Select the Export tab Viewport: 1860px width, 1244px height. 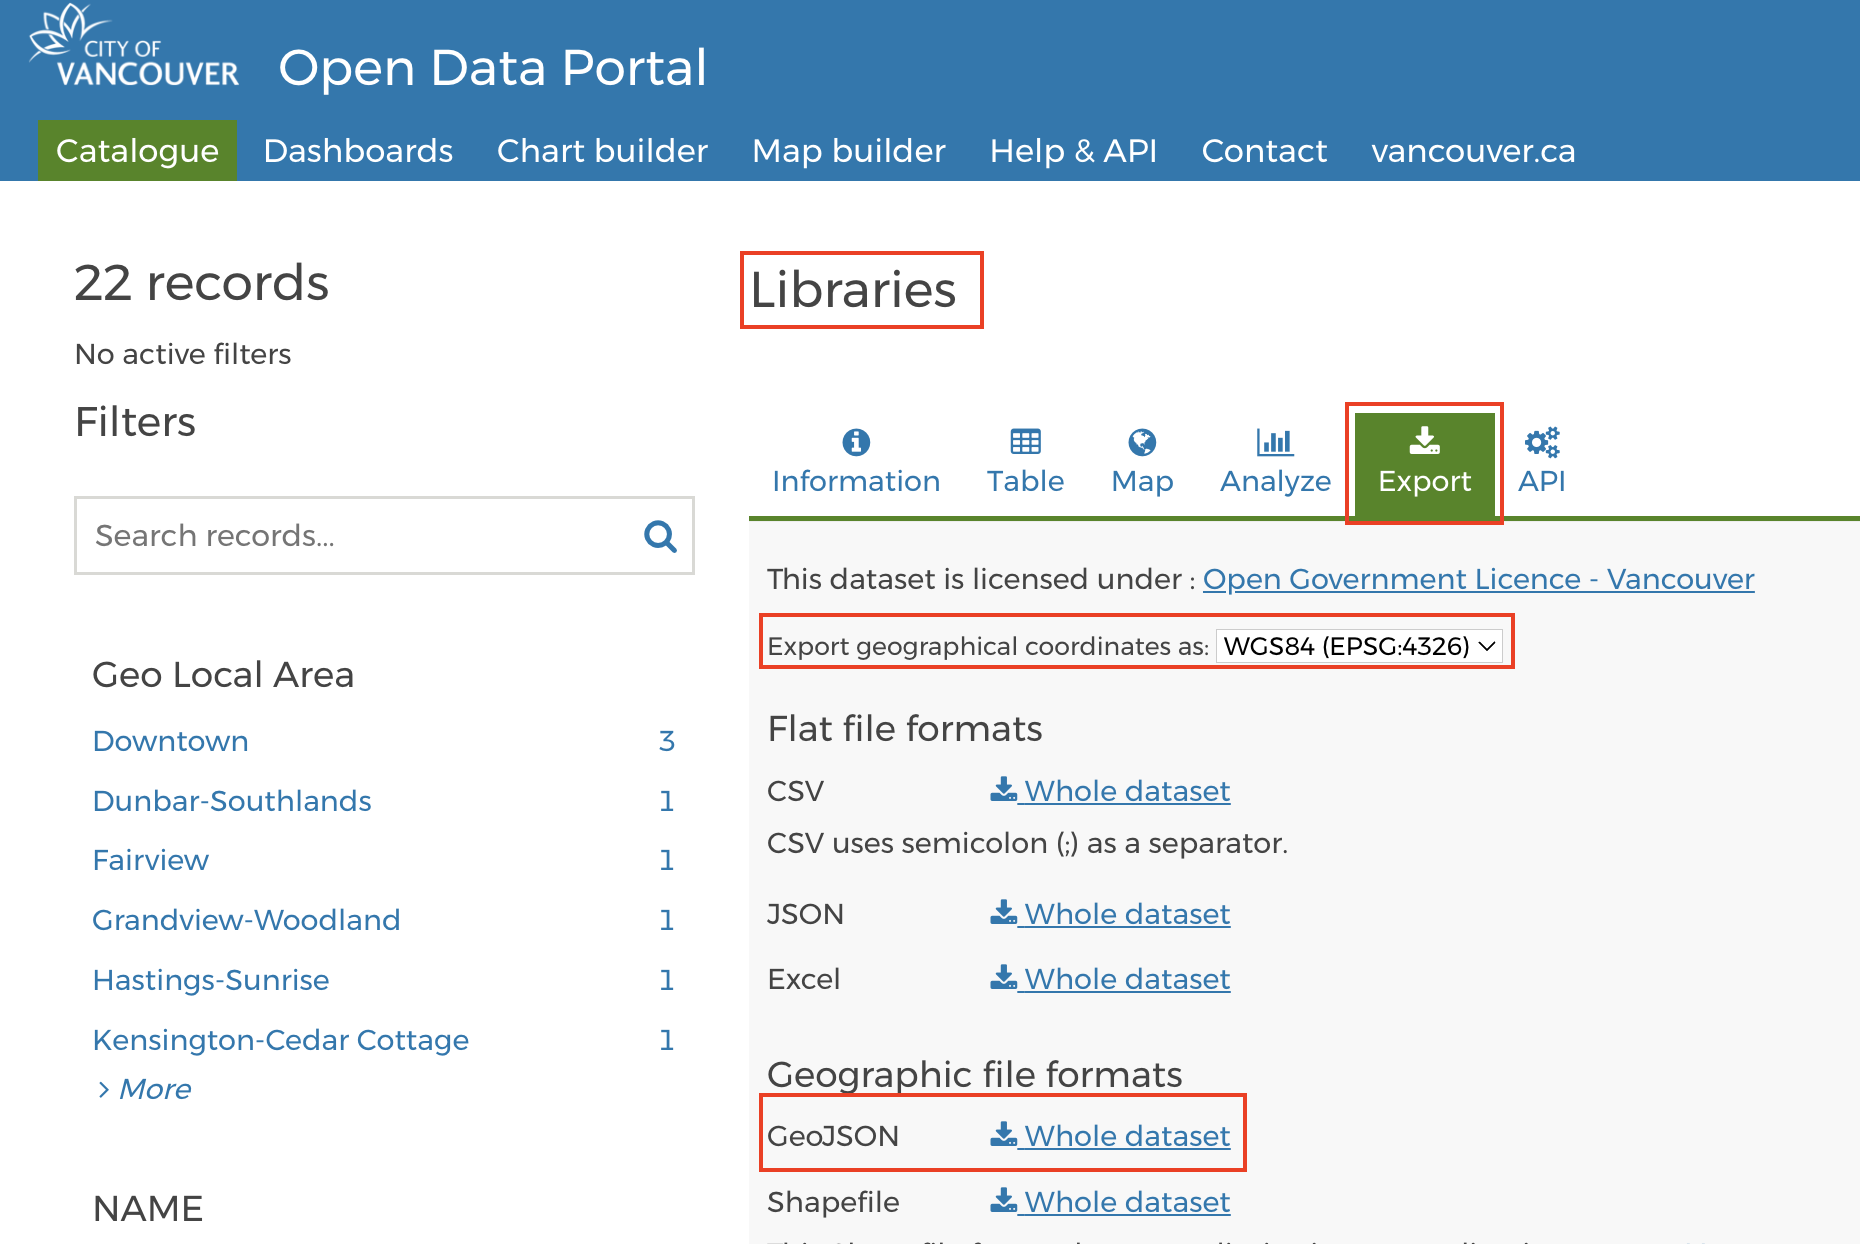click(x=1424, y=464)
